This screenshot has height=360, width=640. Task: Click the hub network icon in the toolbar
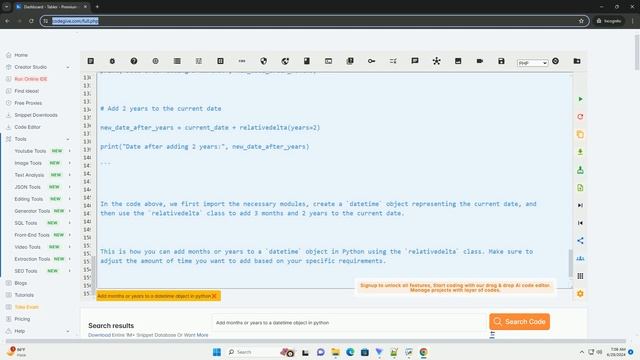click(x=436, y=61)
